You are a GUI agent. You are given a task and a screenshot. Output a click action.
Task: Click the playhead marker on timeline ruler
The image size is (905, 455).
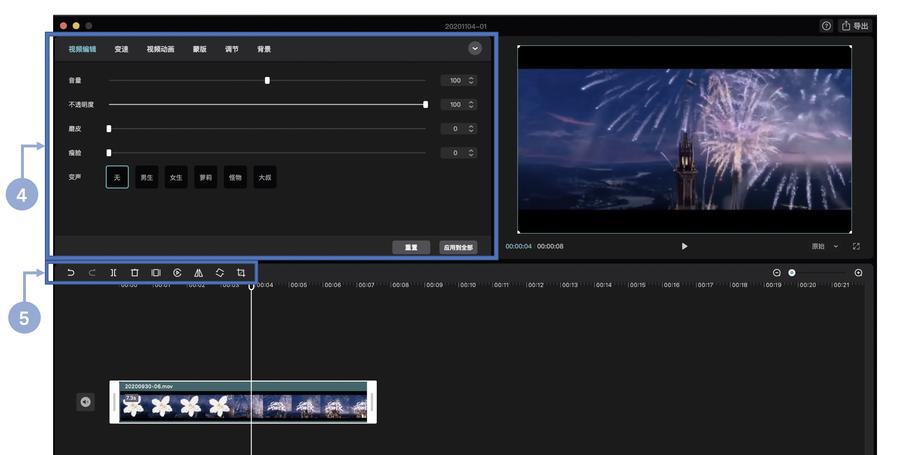tap(251, 286)
